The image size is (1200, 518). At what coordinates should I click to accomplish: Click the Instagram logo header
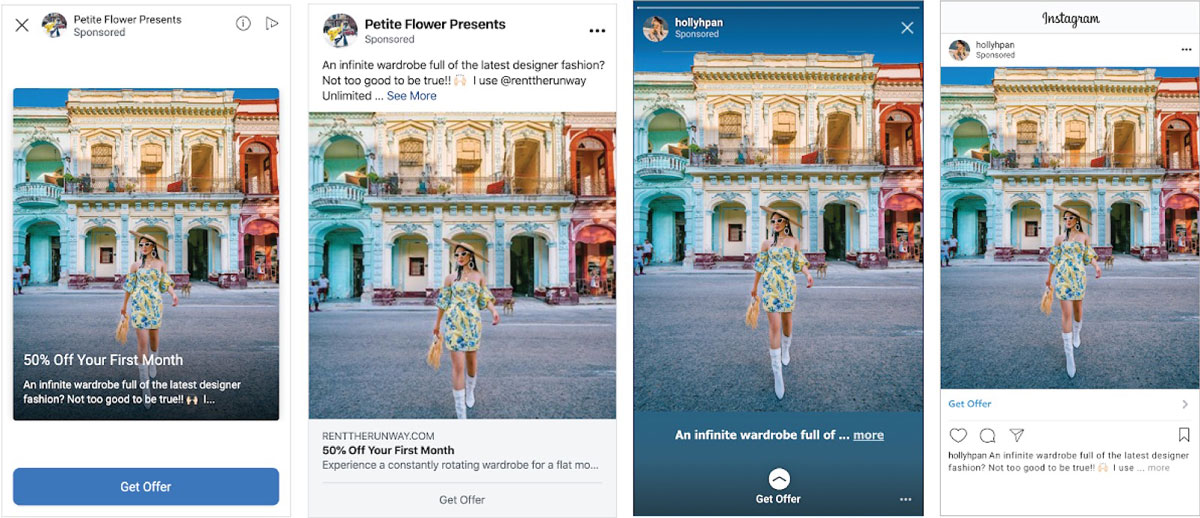click(1070, 18)
